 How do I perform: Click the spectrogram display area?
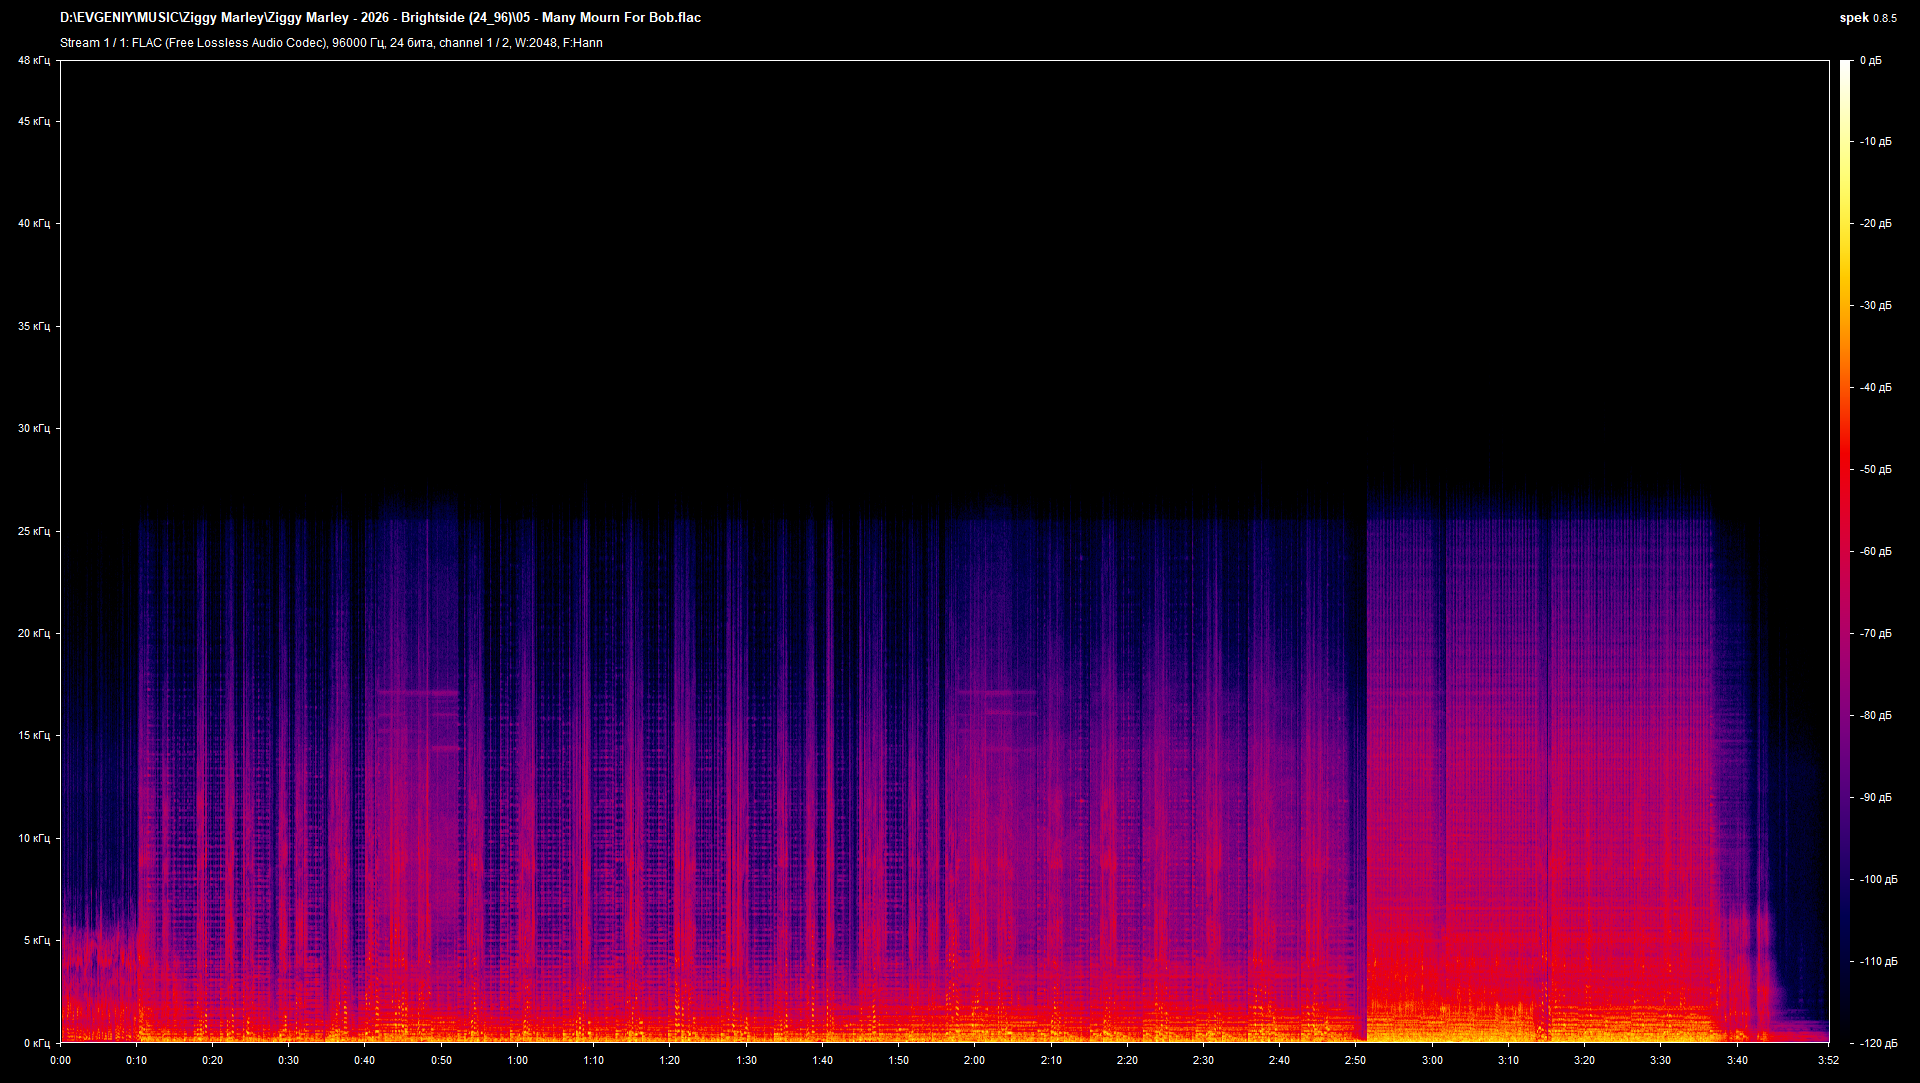point(944,551)
